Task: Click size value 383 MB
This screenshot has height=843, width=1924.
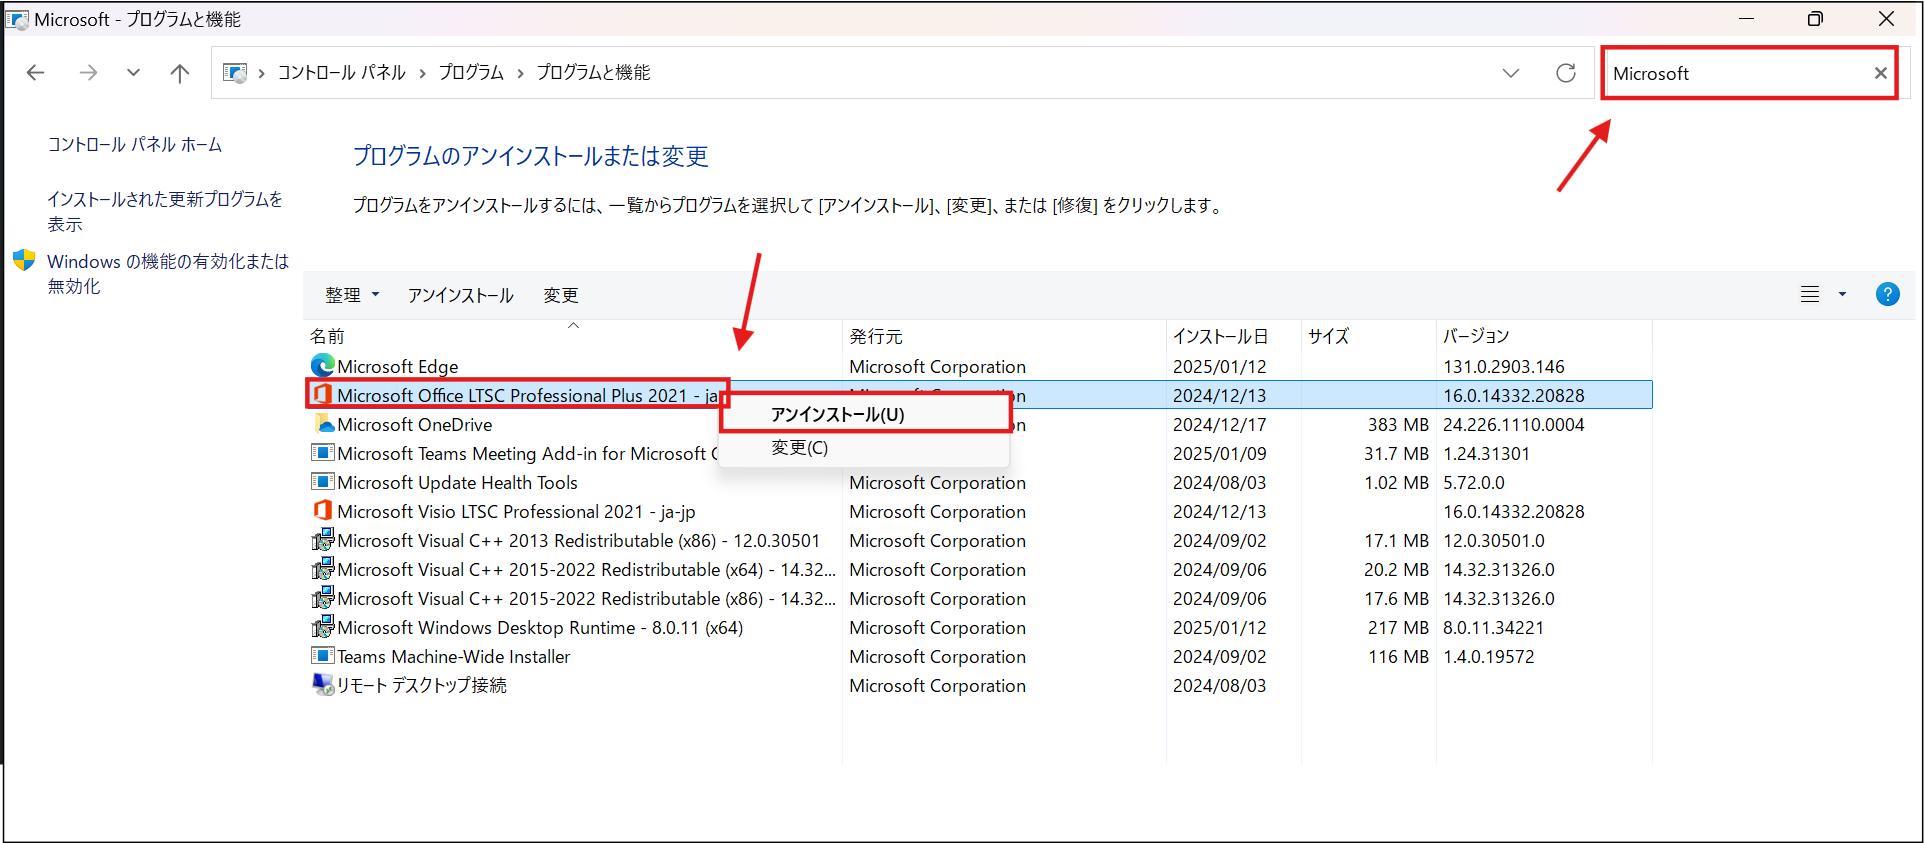Action: [x=1397, y=425]
